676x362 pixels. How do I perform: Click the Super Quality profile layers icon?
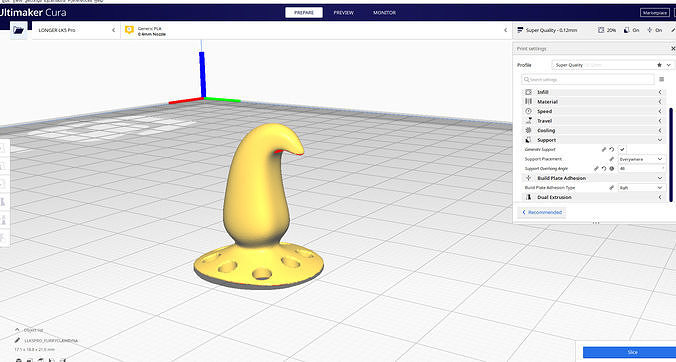pyautogui.click(x=520, y=30)
